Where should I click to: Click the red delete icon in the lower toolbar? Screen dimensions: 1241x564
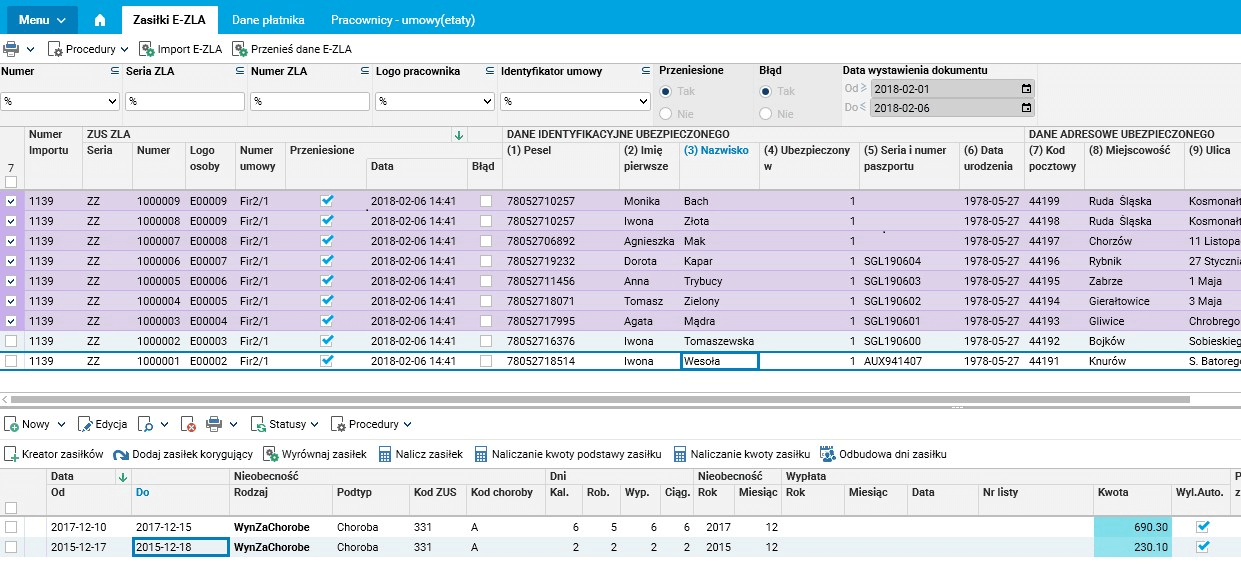click(188, 424)
